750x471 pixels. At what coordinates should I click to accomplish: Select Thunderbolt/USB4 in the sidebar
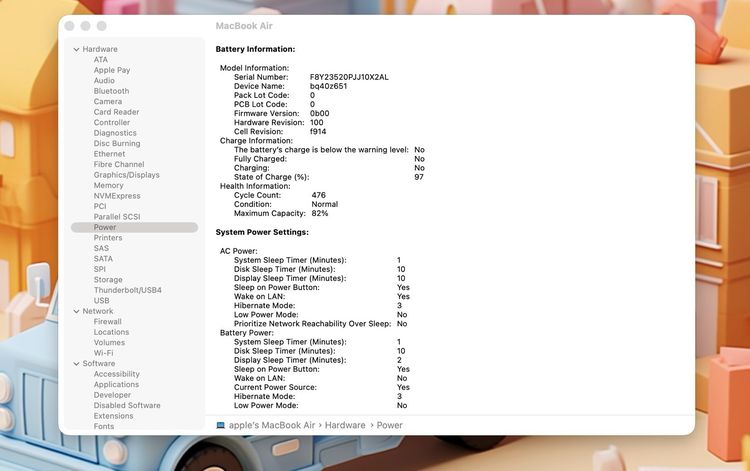pyautogui.click(x=127, y=291)
